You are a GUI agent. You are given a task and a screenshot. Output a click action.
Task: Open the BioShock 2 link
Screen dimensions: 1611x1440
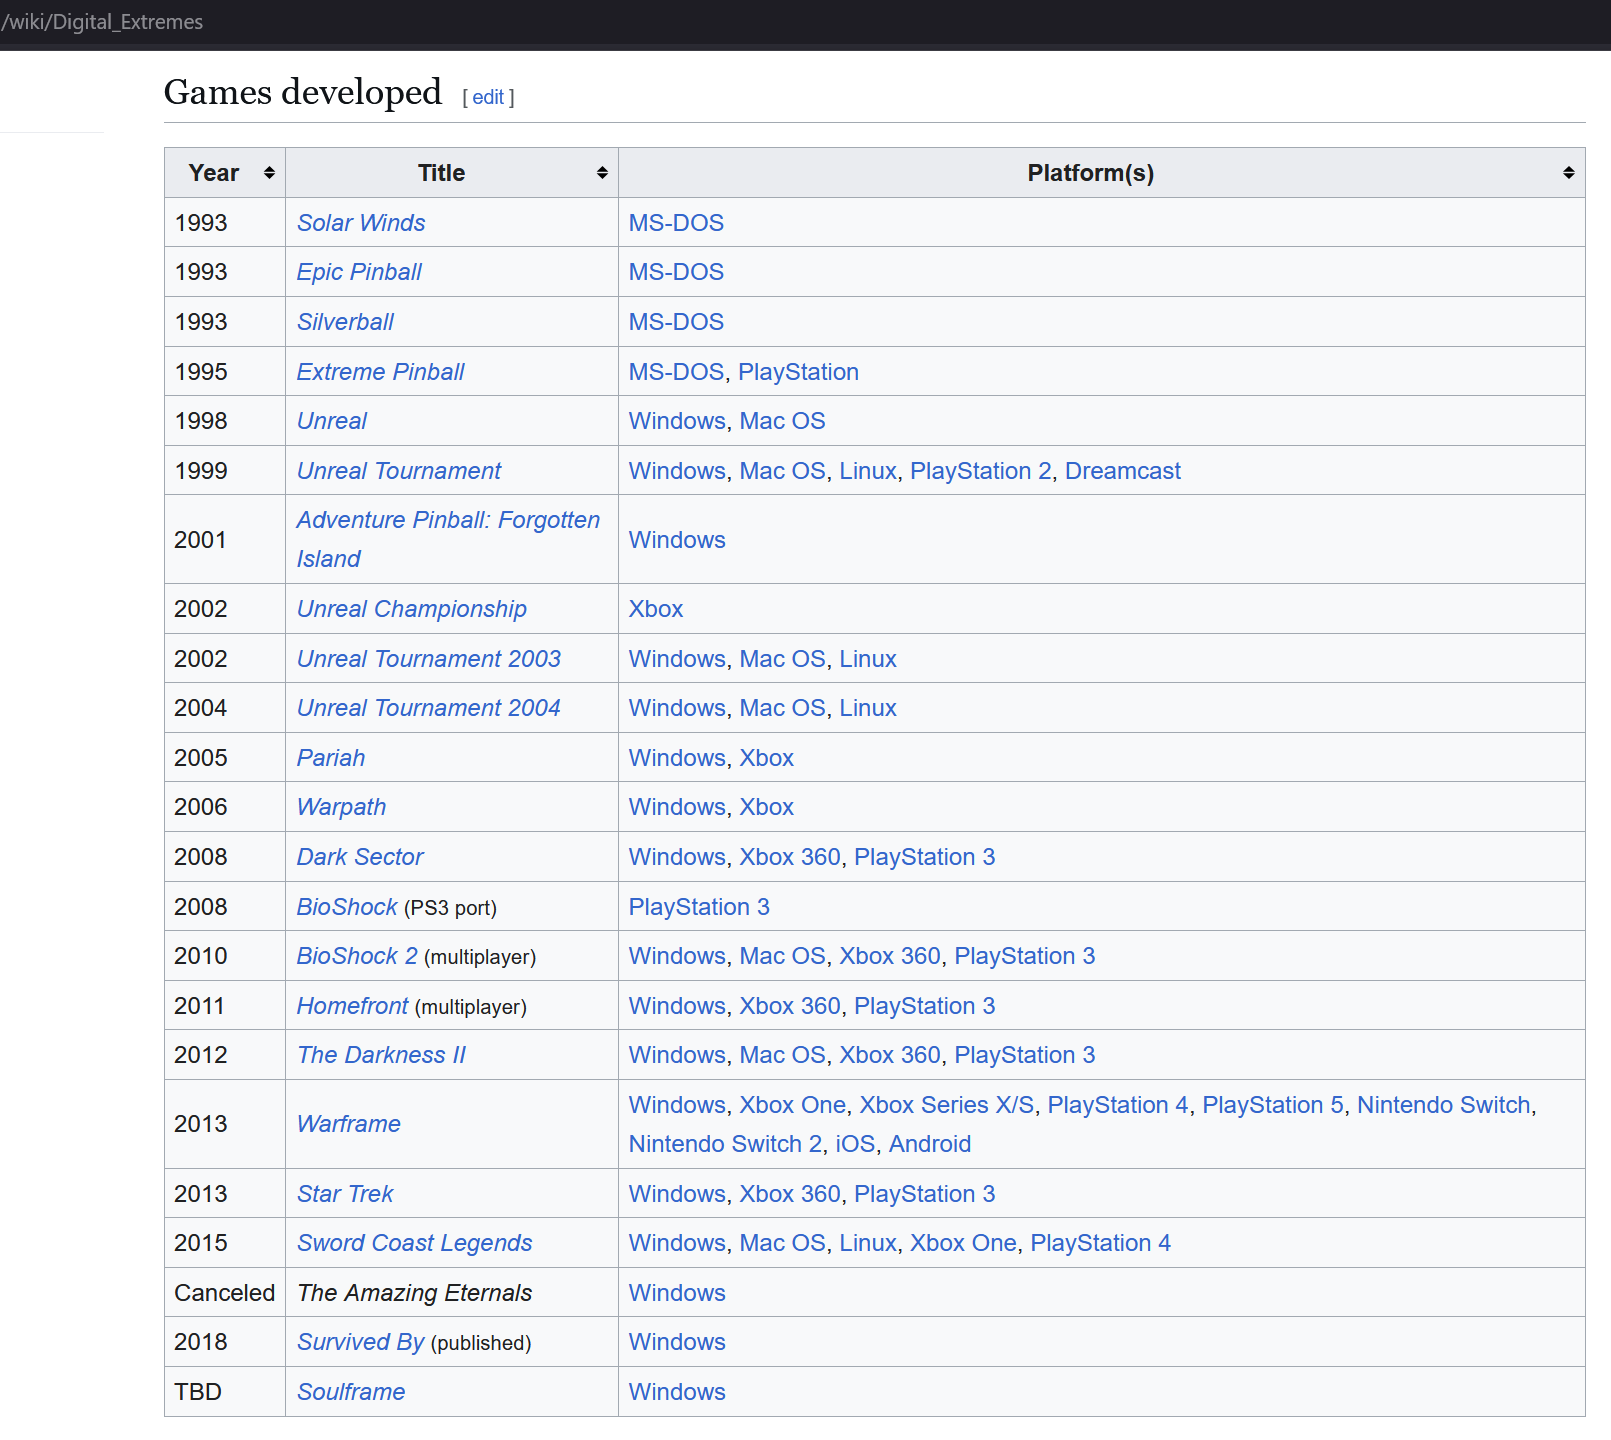point(357,956)
